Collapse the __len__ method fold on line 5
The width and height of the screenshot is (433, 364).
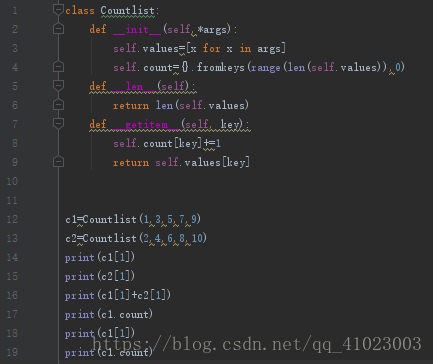tap(58, 85)
